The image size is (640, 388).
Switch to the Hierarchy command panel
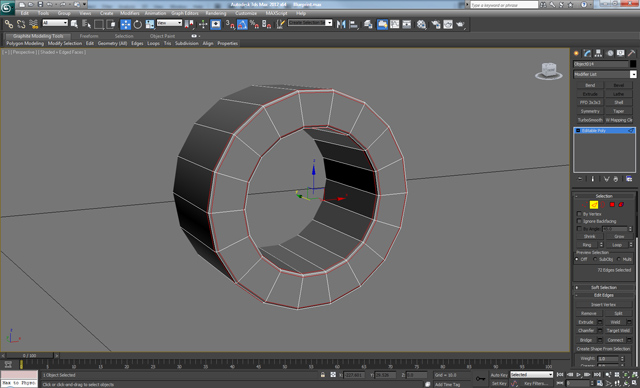click(598, 53)
